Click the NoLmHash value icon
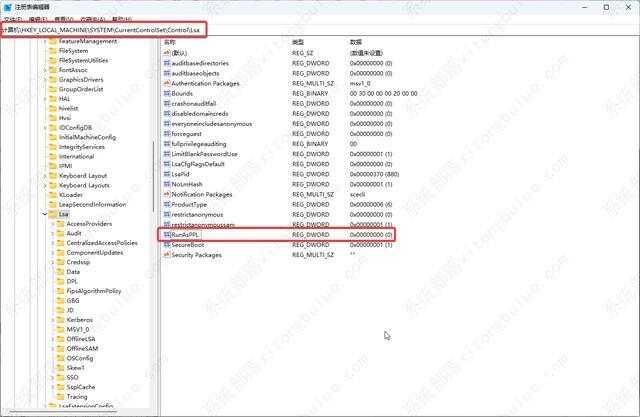 [x=167, y=184]
